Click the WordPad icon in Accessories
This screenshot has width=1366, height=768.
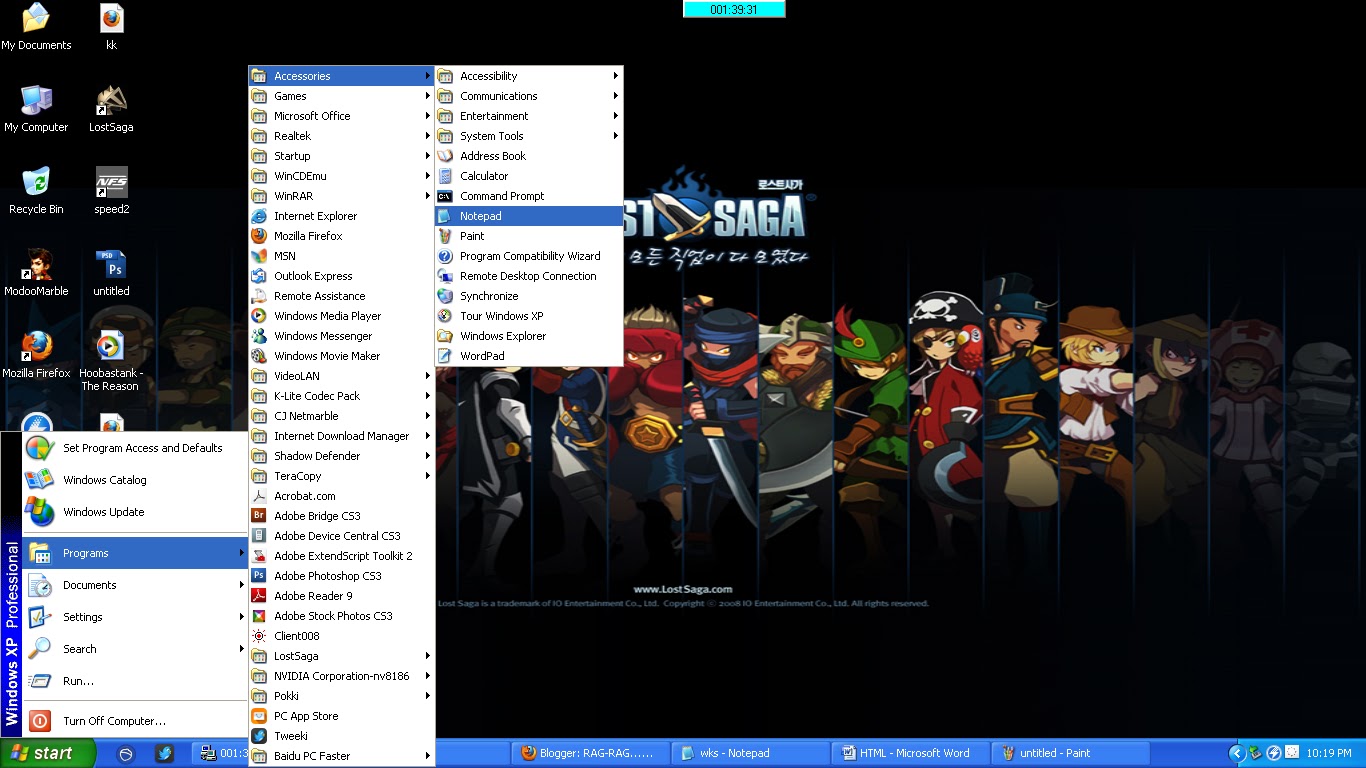coord(445,356)
